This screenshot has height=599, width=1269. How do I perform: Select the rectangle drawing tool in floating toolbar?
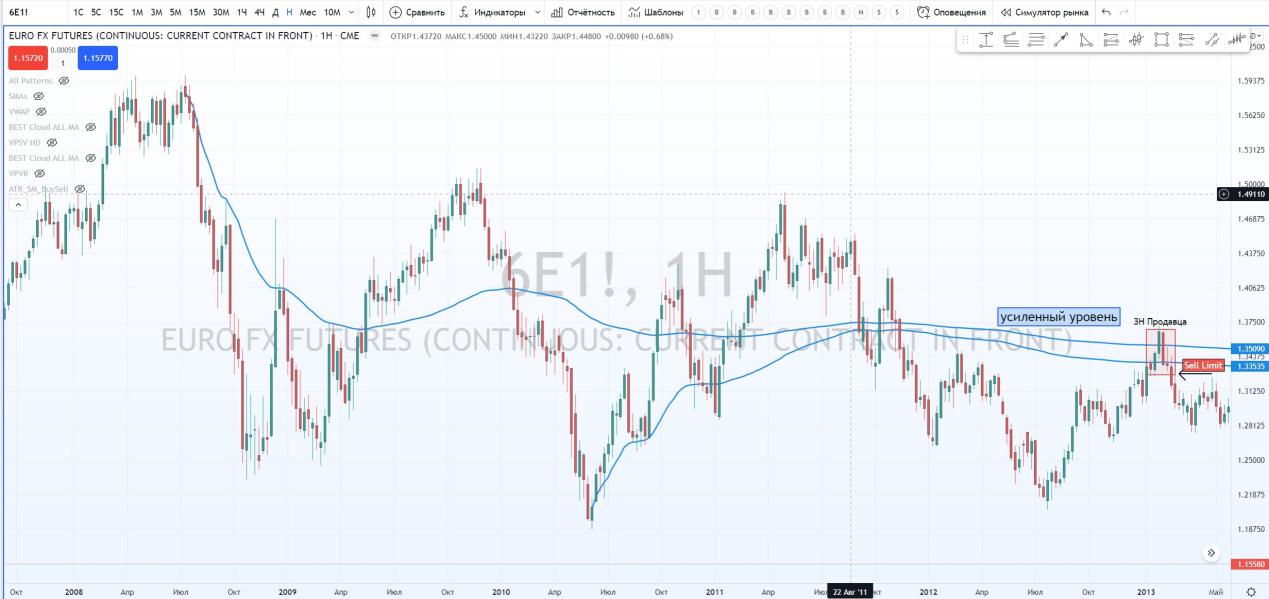[1161, 40]
